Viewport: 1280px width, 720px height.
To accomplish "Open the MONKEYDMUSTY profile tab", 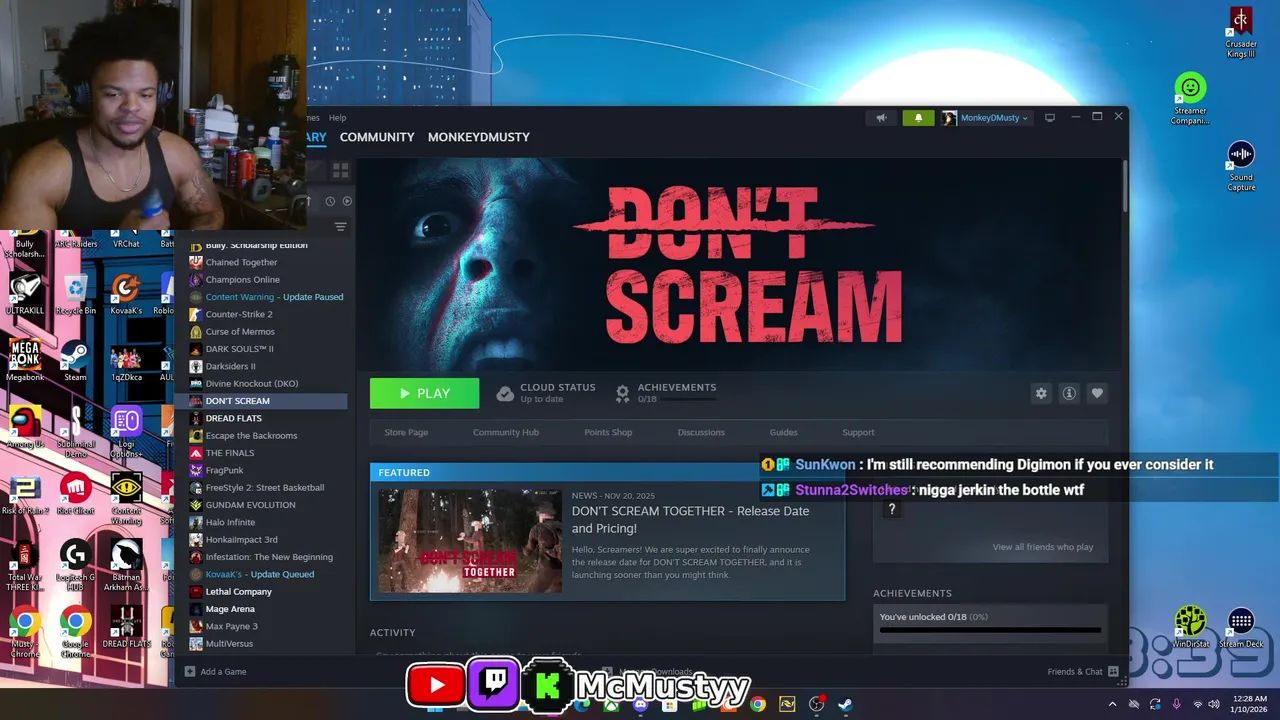I will [x=479, y=137].
